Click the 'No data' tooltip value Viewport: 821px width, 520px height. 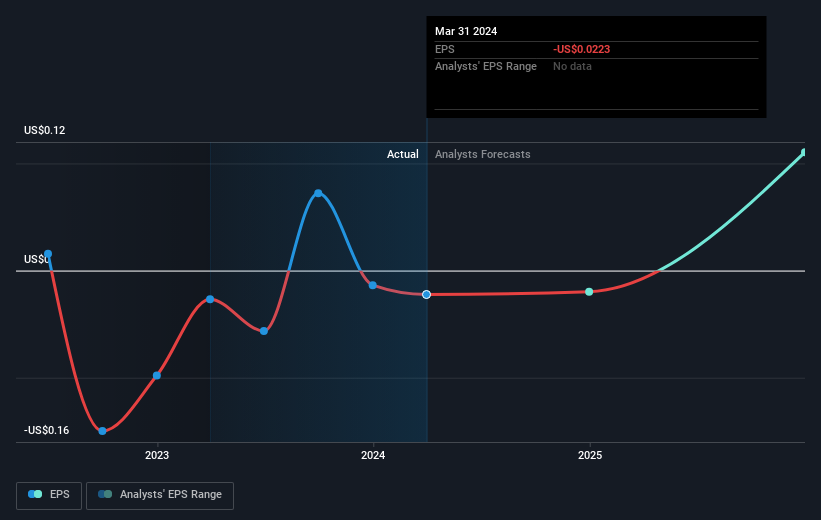coord(572,67)
